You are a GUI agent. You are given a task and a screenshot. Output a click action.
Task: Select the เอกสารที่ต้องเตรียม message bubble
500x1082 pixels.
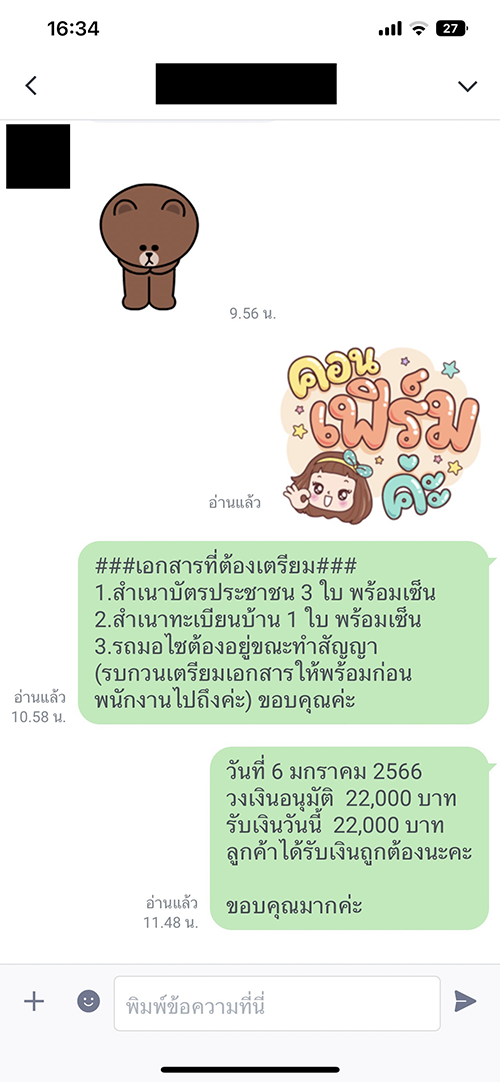click(x=283, y=633)
